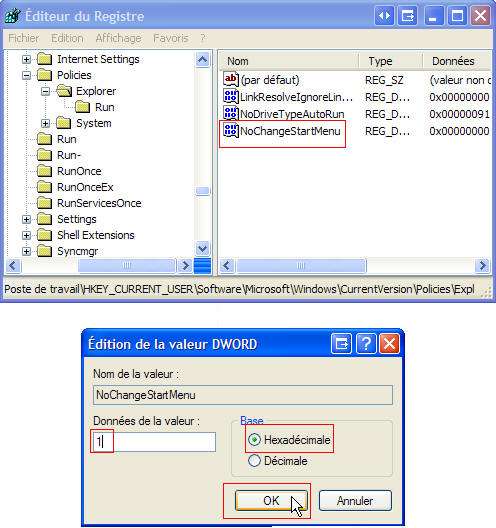Image resolution: width=496 pixels, height=528 pixels.
Task: Click the tree pane vertical scrollbar thumb
Action: tap(203, 191)
